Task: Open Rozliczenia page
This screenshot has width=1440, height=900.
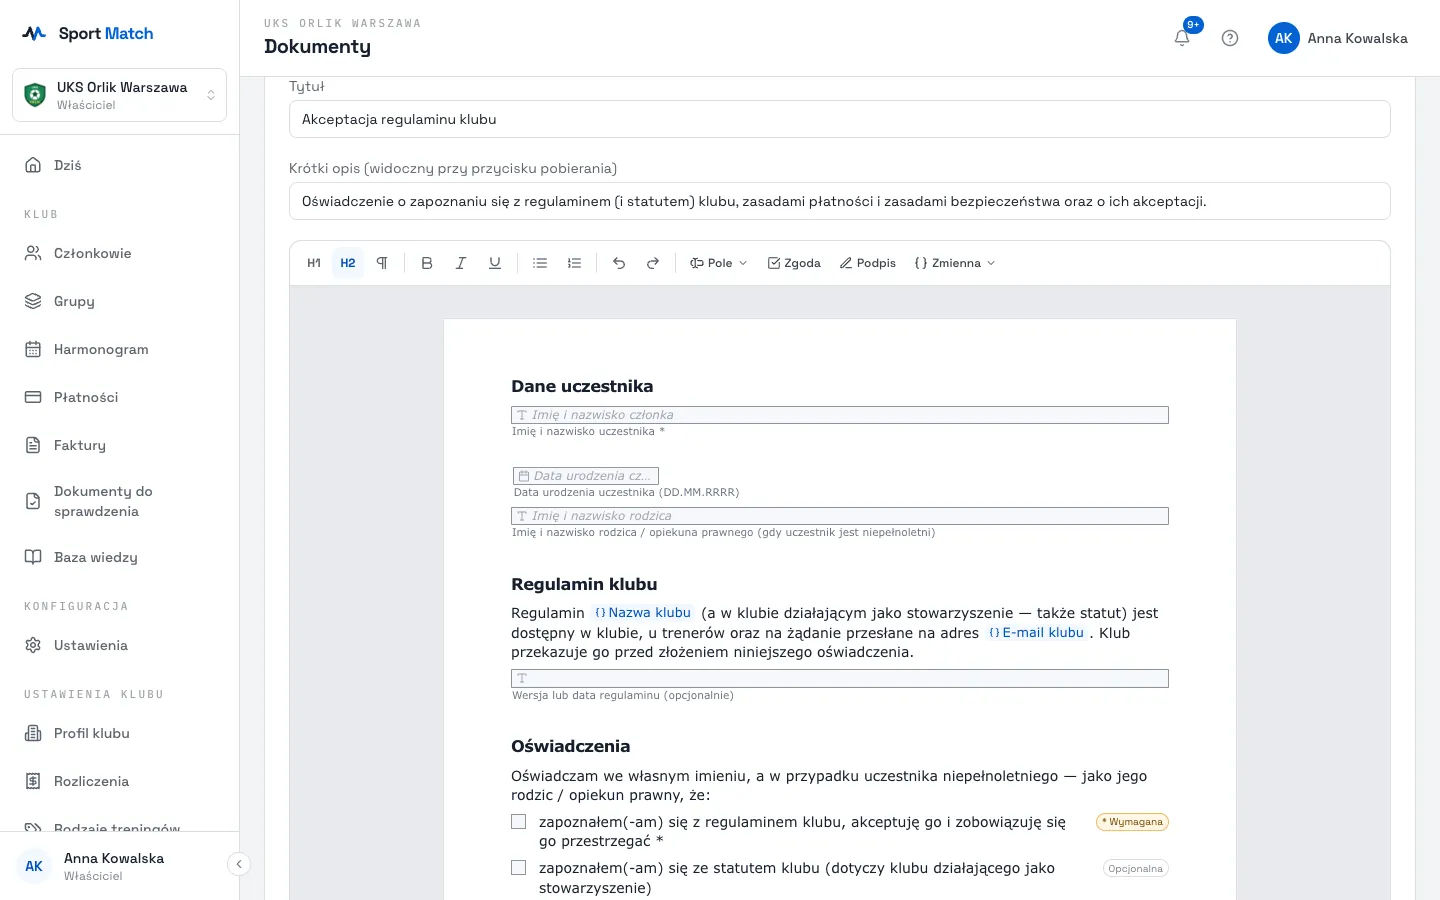Action: pyautogui.click(x=120, y=781)
